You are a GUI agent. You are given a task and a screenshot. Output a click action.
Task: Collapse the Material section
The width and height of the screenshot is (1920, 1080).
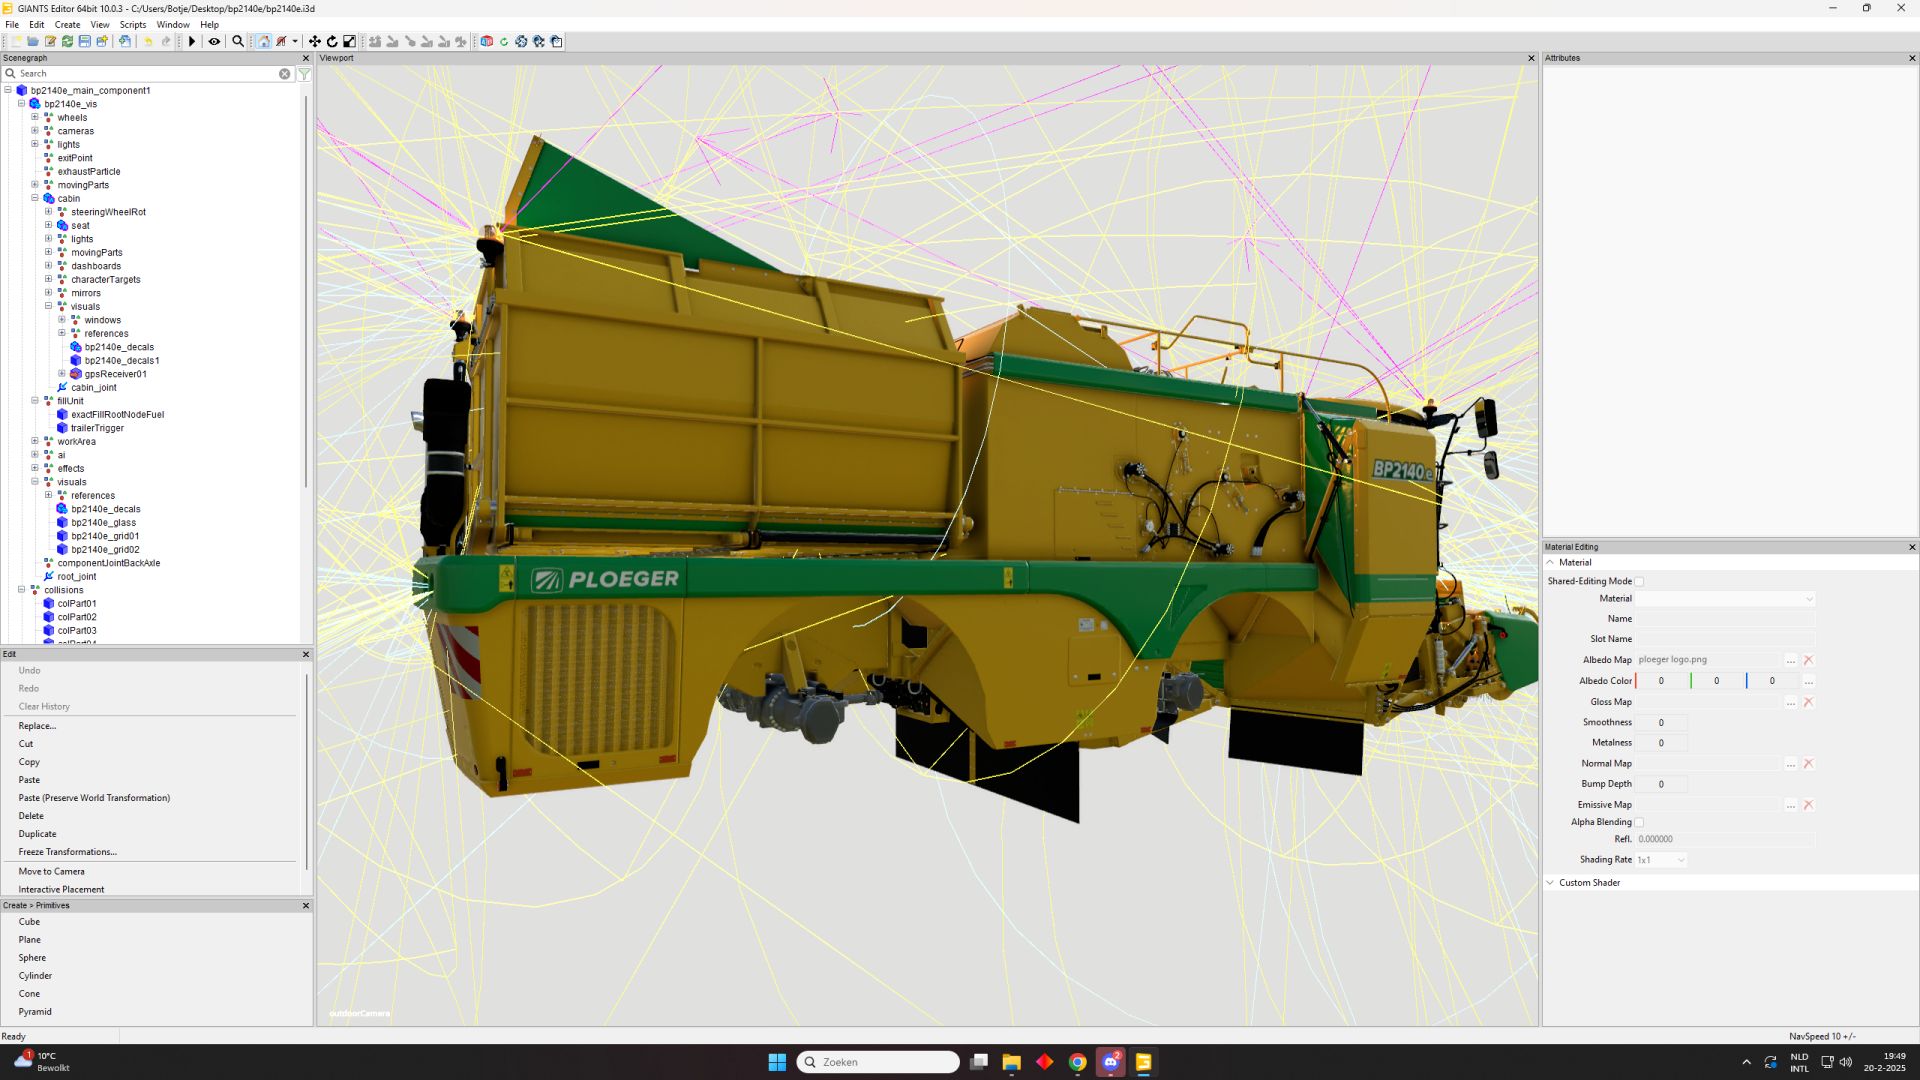point(1551,563)
